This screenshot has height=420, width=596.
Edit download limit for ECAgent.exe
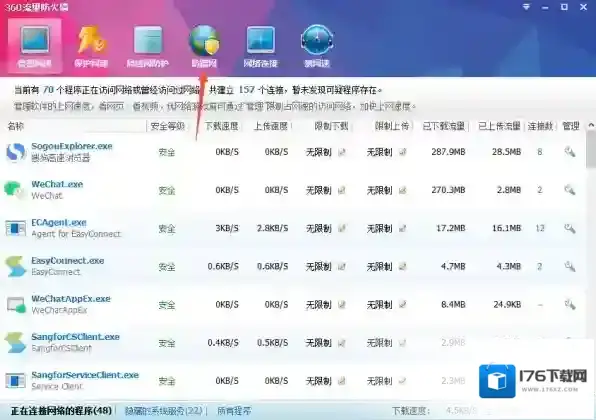point(342,228)
